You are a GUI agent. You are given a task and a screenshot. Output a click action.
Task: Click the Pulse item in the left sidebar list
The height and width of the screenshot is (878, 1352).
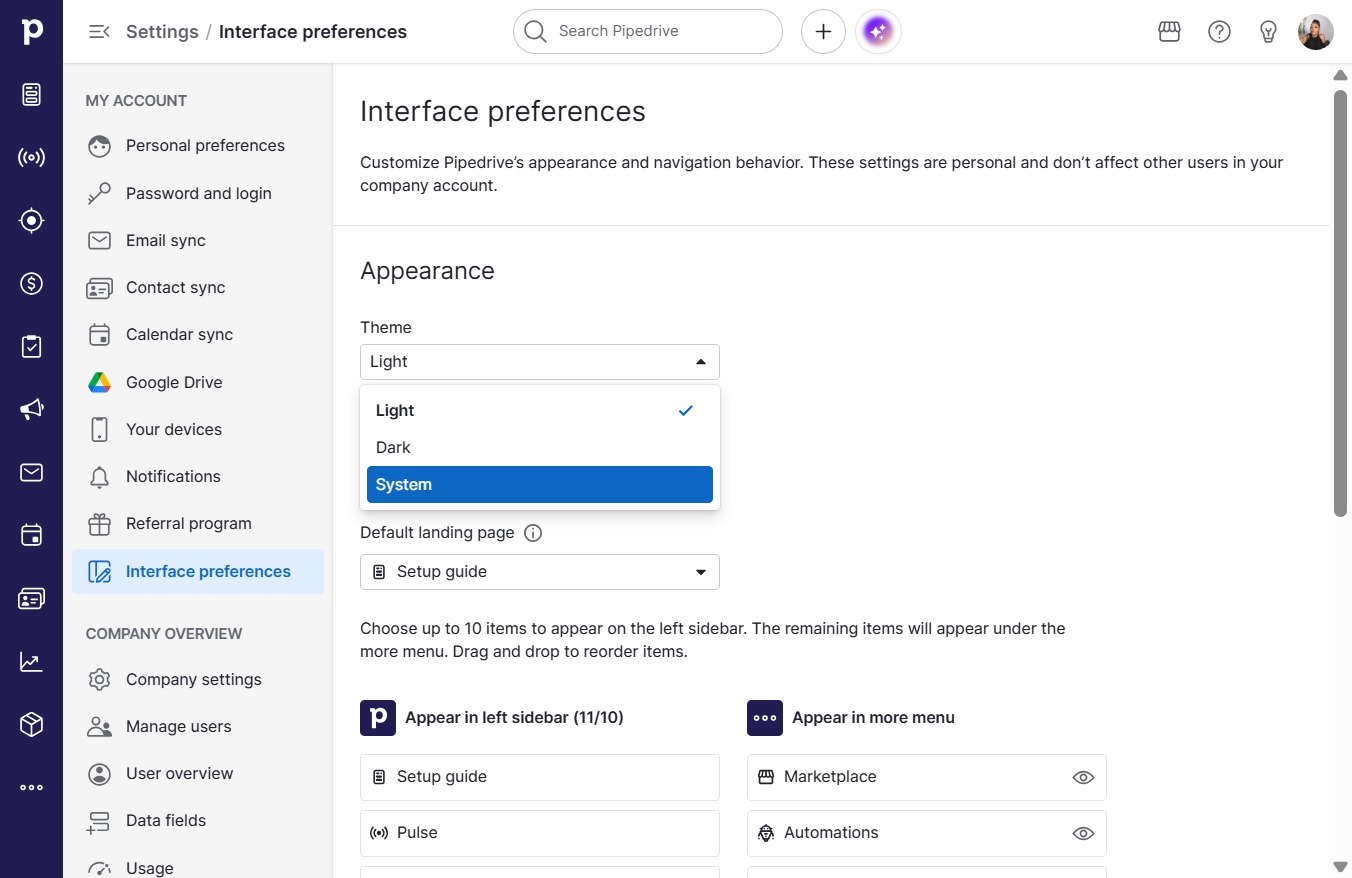point(540,833)
